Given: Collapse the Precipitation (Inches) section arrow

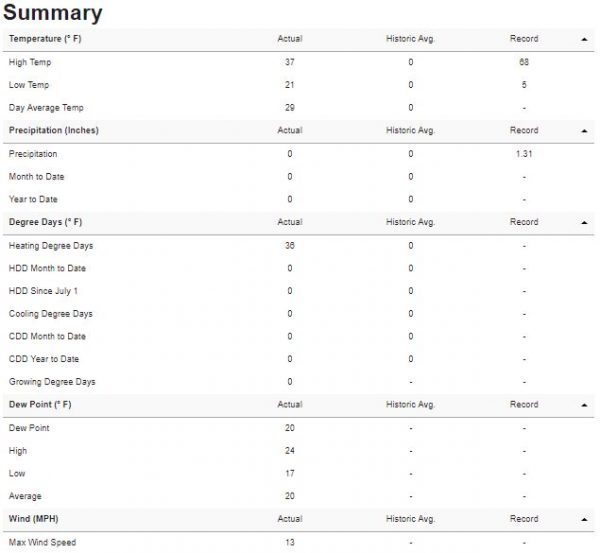Looking at the screenshot, I should (x=584, y=131).
